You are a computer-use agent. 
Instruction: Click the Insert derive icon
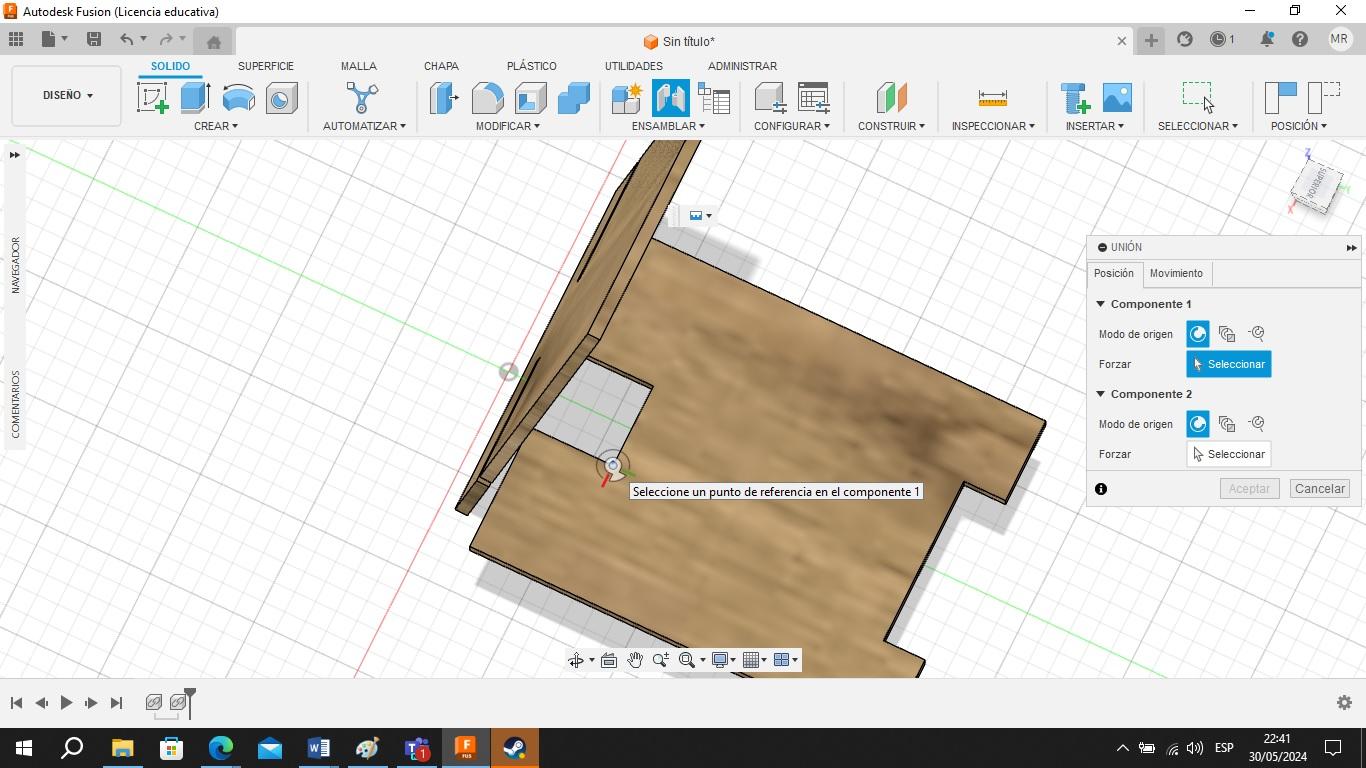[x=1075, y=98]
